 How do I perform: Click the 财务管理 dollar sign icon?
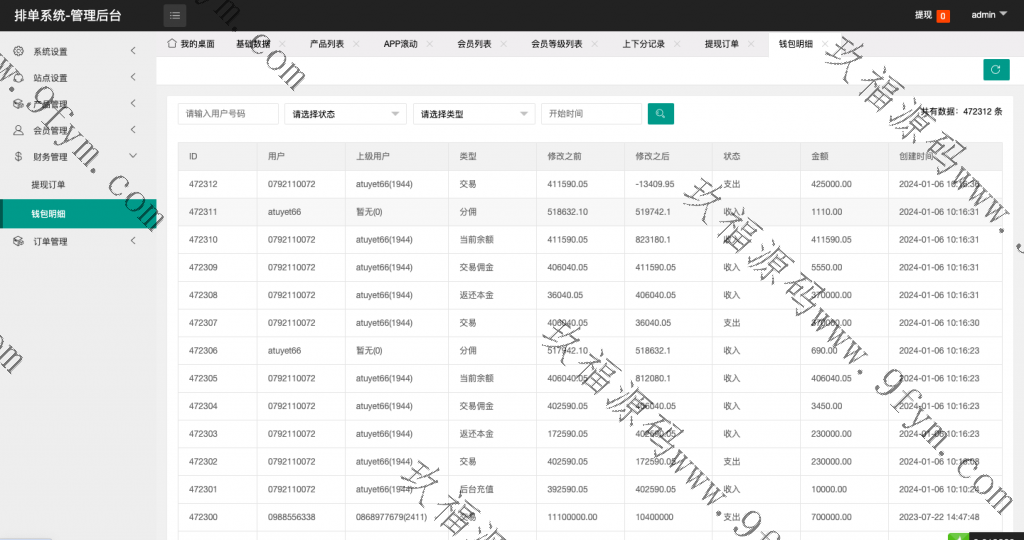pyautogui.click(x=18, y=156)
